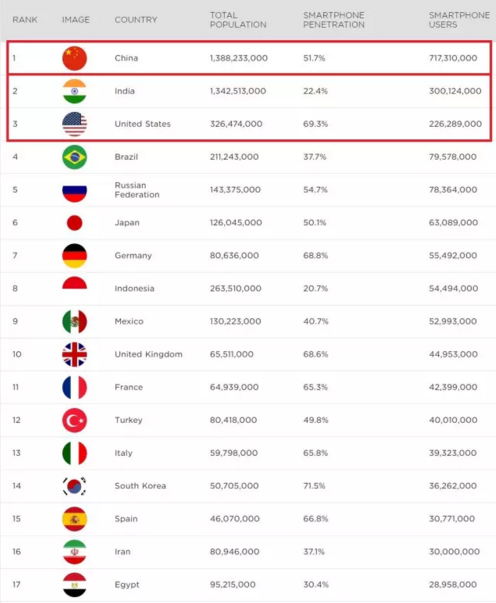
Task: Sort by SMARTPHONE USERS header
Action: tap(459, 20)
